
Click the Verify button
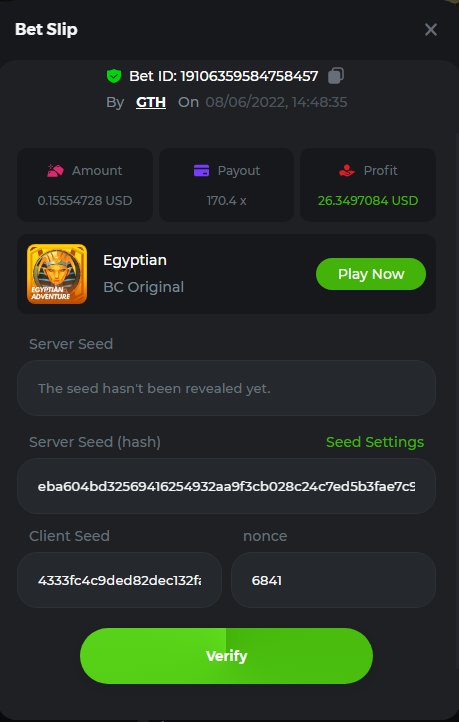click(x=227, y=656)
